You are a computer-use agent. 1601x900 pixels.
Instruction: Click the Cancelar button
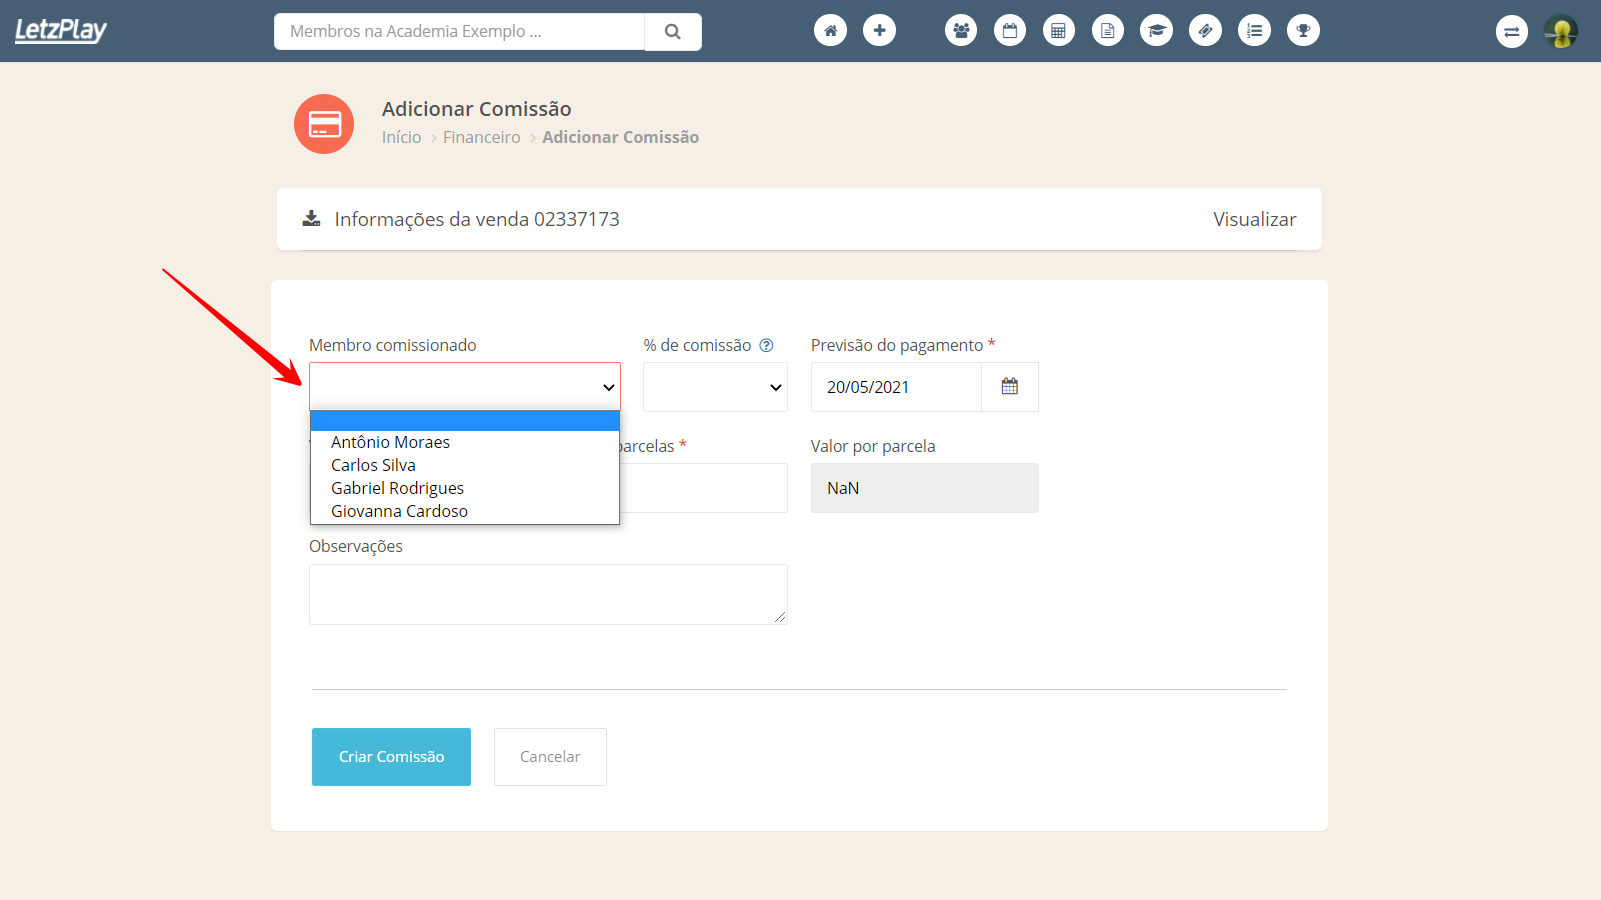click(550, 757)
